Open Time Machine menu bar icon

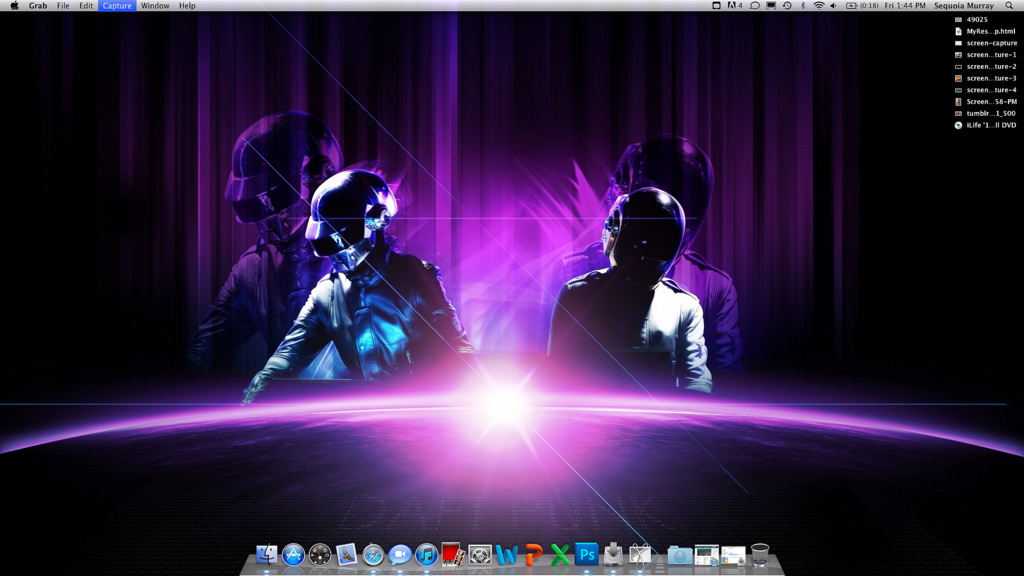[787, 5]
